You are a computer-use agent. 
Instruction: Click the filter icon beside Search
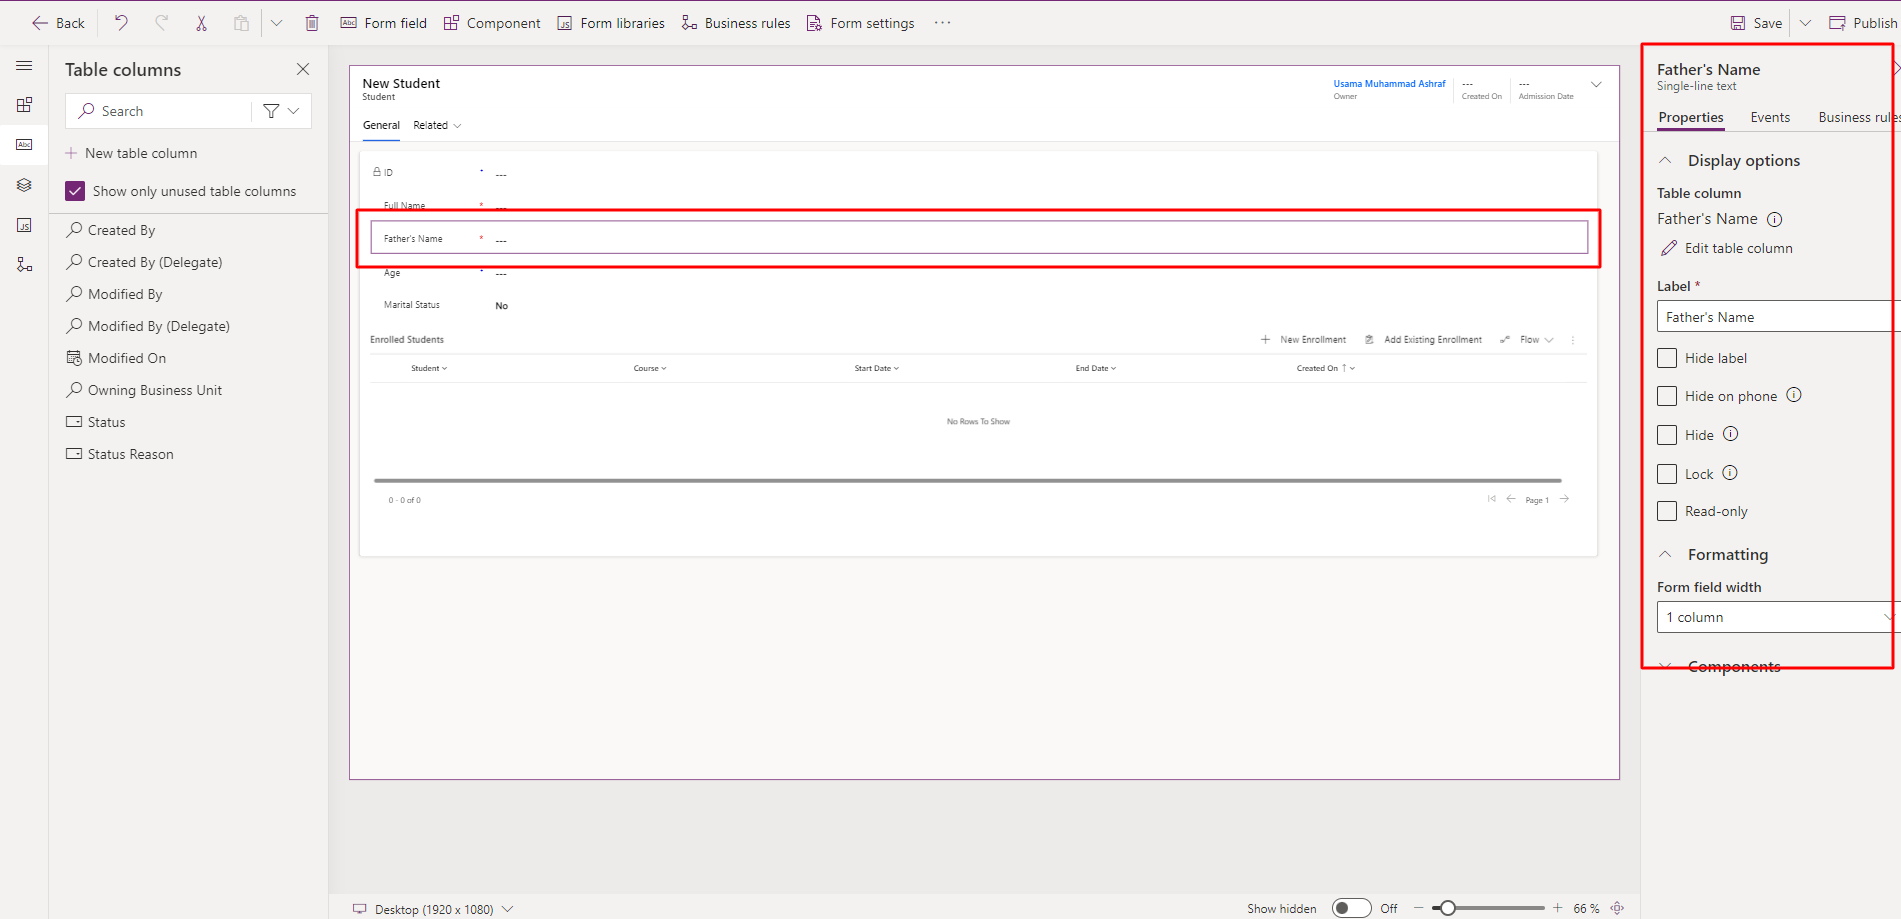coord(271,111)
